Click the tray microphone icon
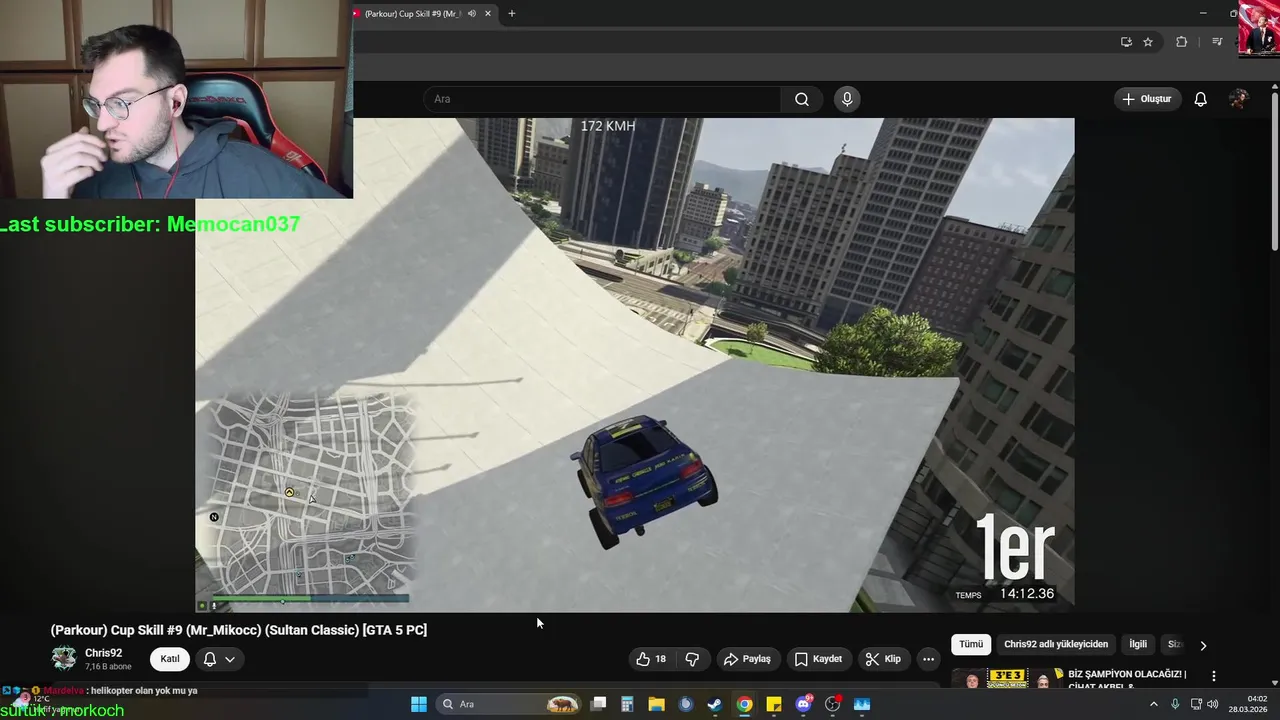The image size is (1280, 720). pos(1175,704)
